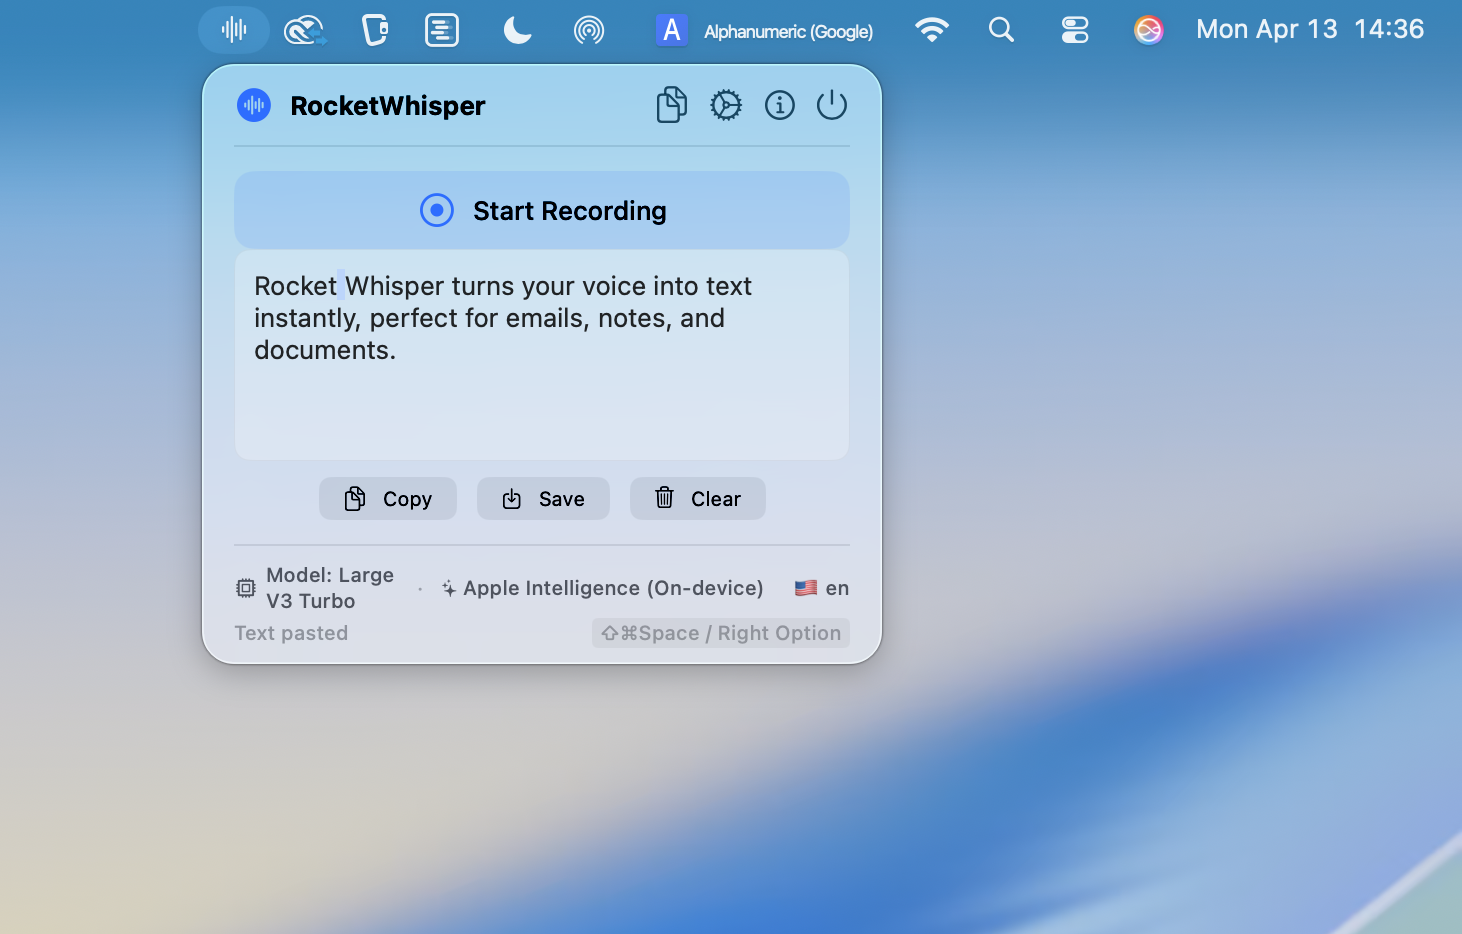Screen dimensions: 1462x934
Task: Change the Model: Large V3 Turbo selection
Action: tap(315, 588)
